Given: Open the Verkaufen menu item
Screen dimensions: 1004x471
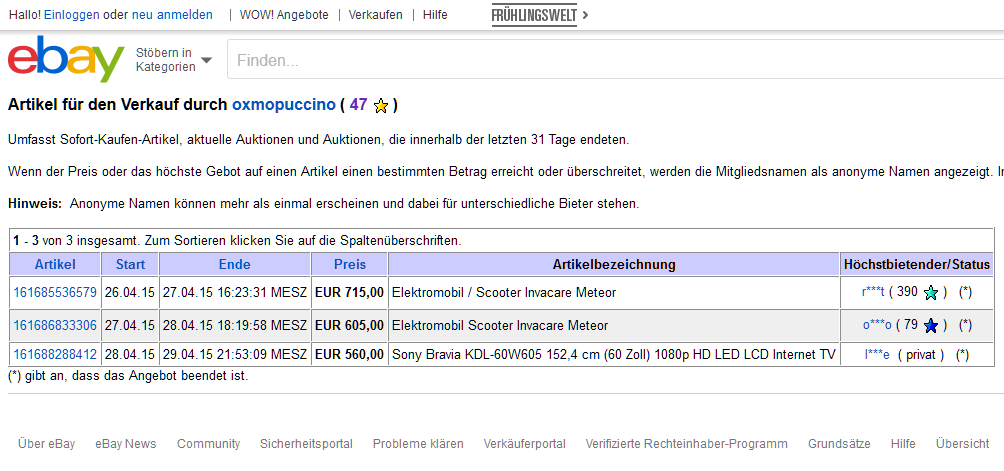Looking at the screenshot, I should 376,15.
